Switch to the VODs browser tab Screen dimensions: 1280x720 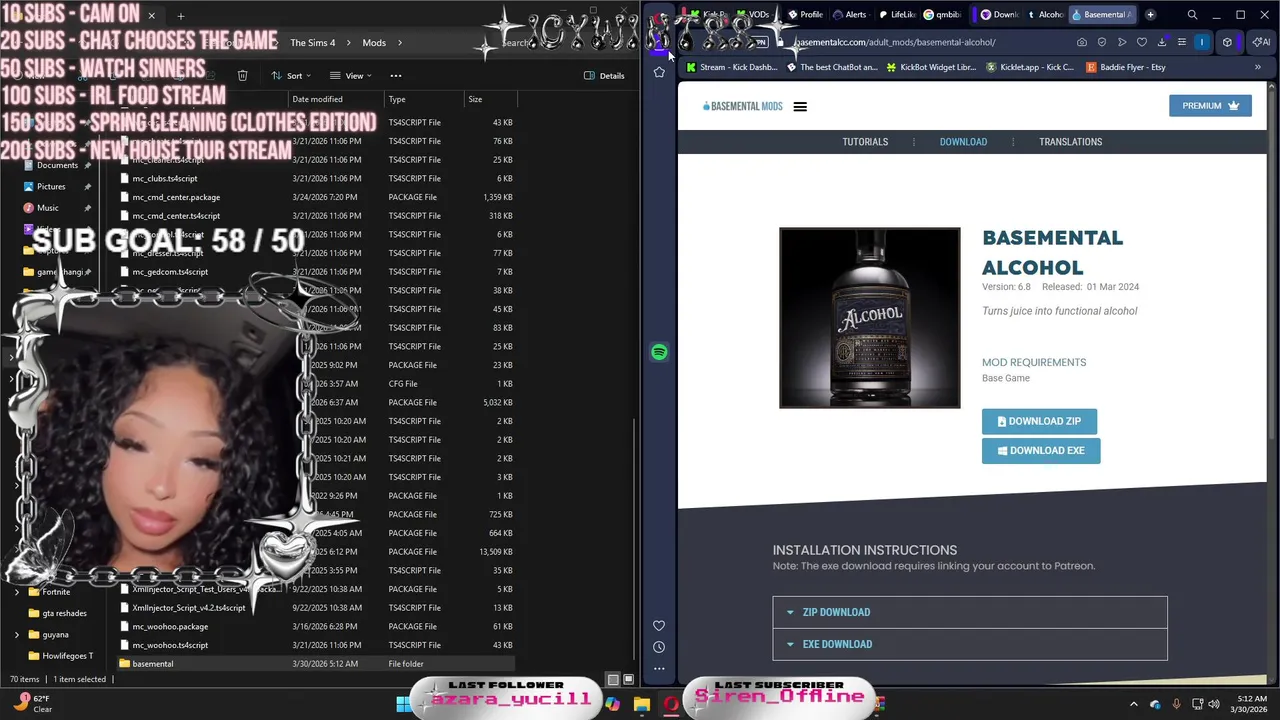point(753,15)
